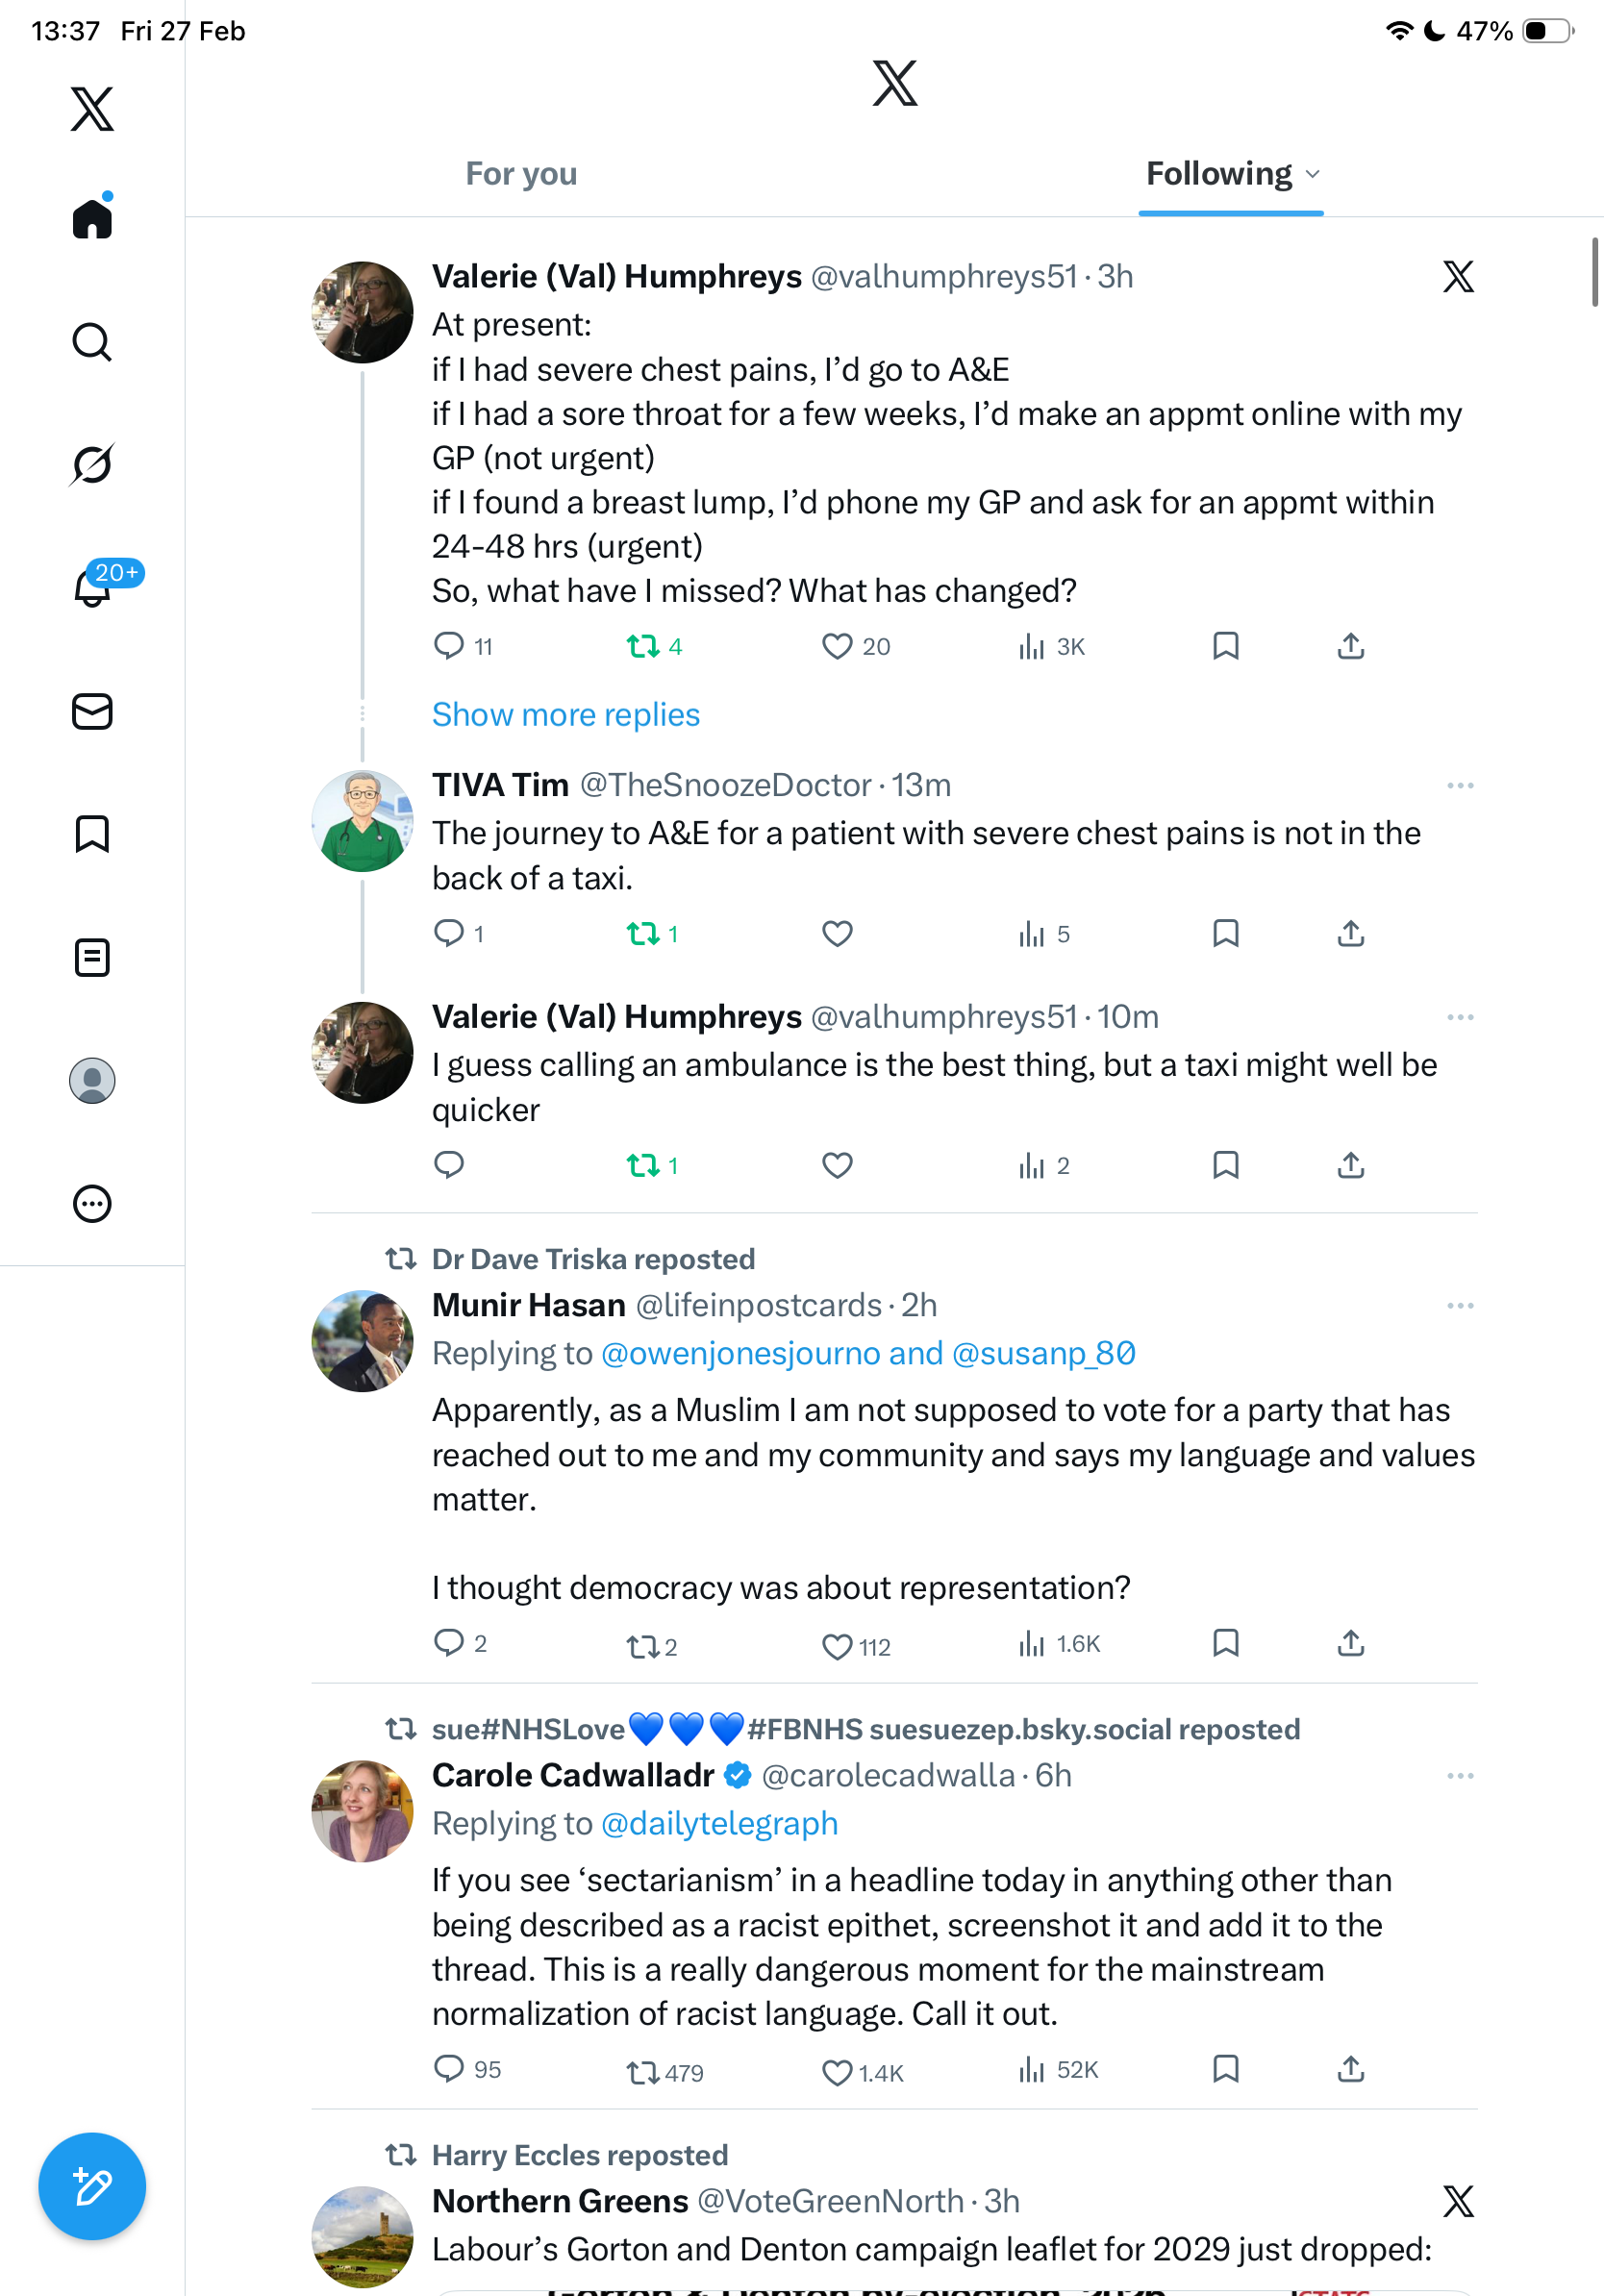Open Direct Messages envelope icon
The height and width of the screenshot is (2296, 1604).
tap(92, 712)
